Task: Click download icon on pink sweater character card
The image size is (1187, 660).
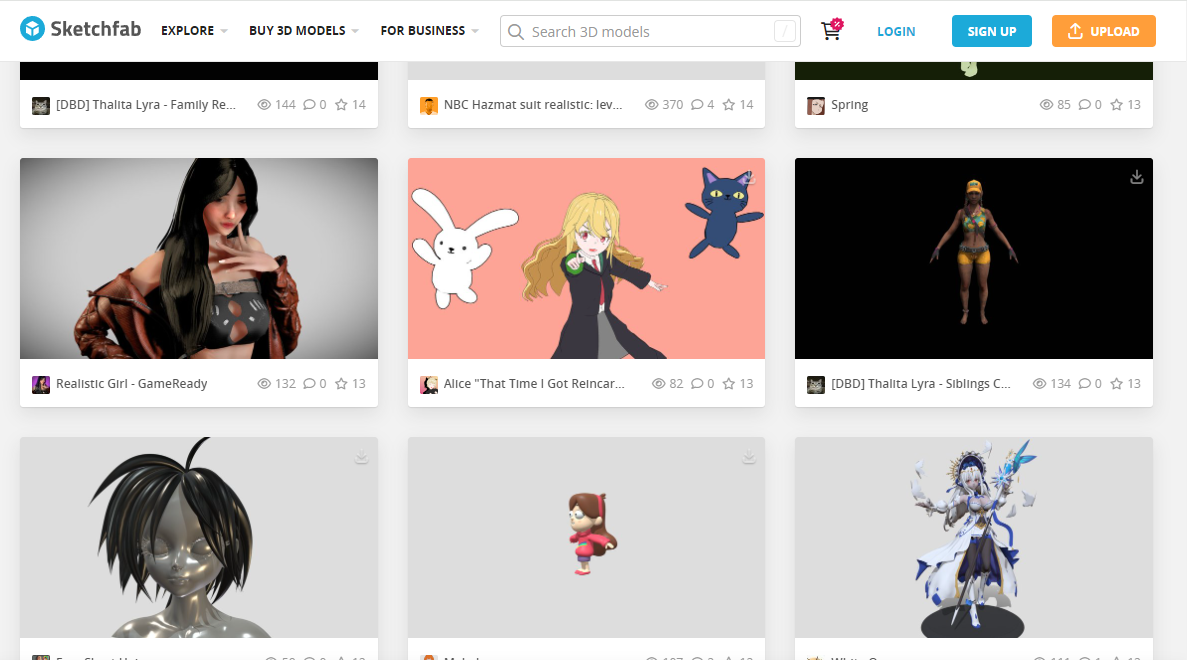Action: click(749, 456)
